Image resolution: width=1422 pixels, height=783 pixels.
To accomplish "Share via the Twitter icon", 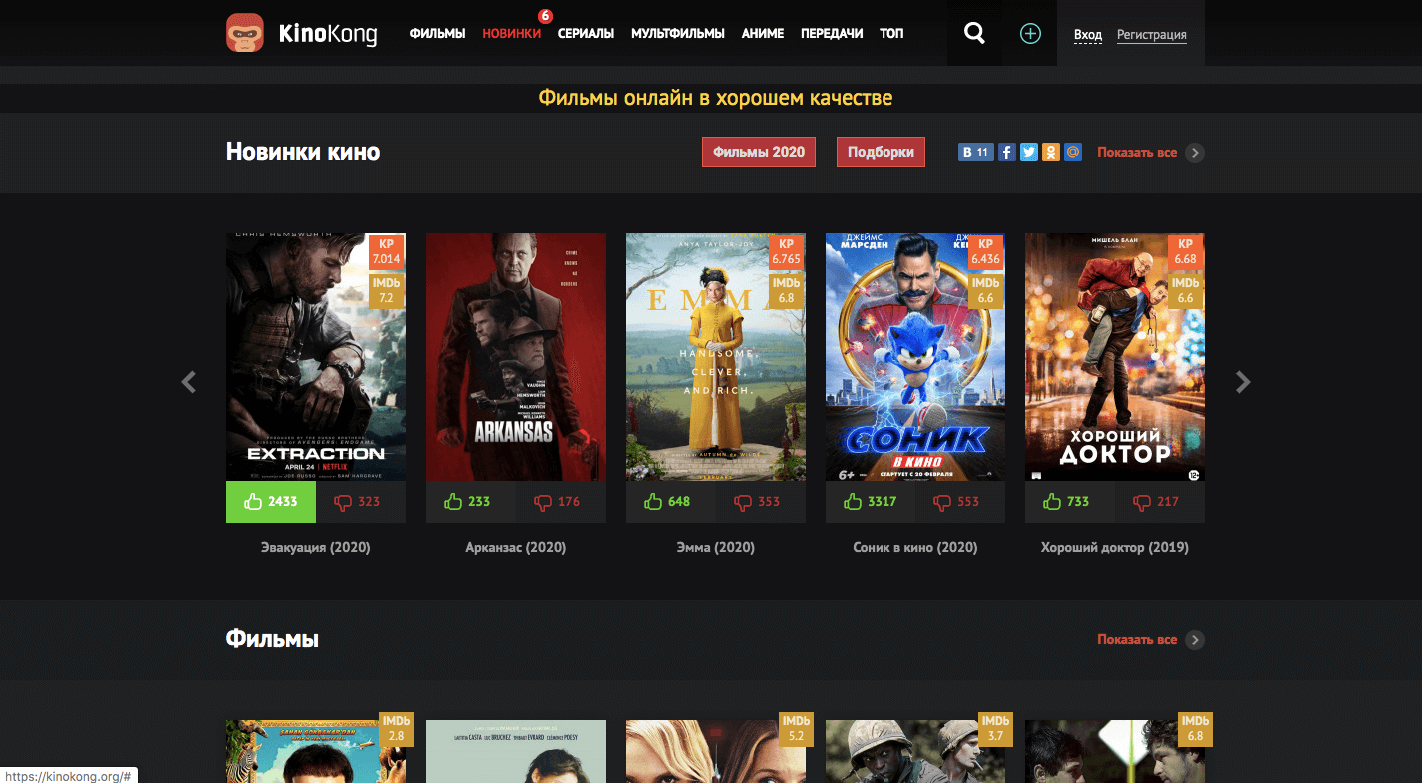I will (x=1029, y=153).
